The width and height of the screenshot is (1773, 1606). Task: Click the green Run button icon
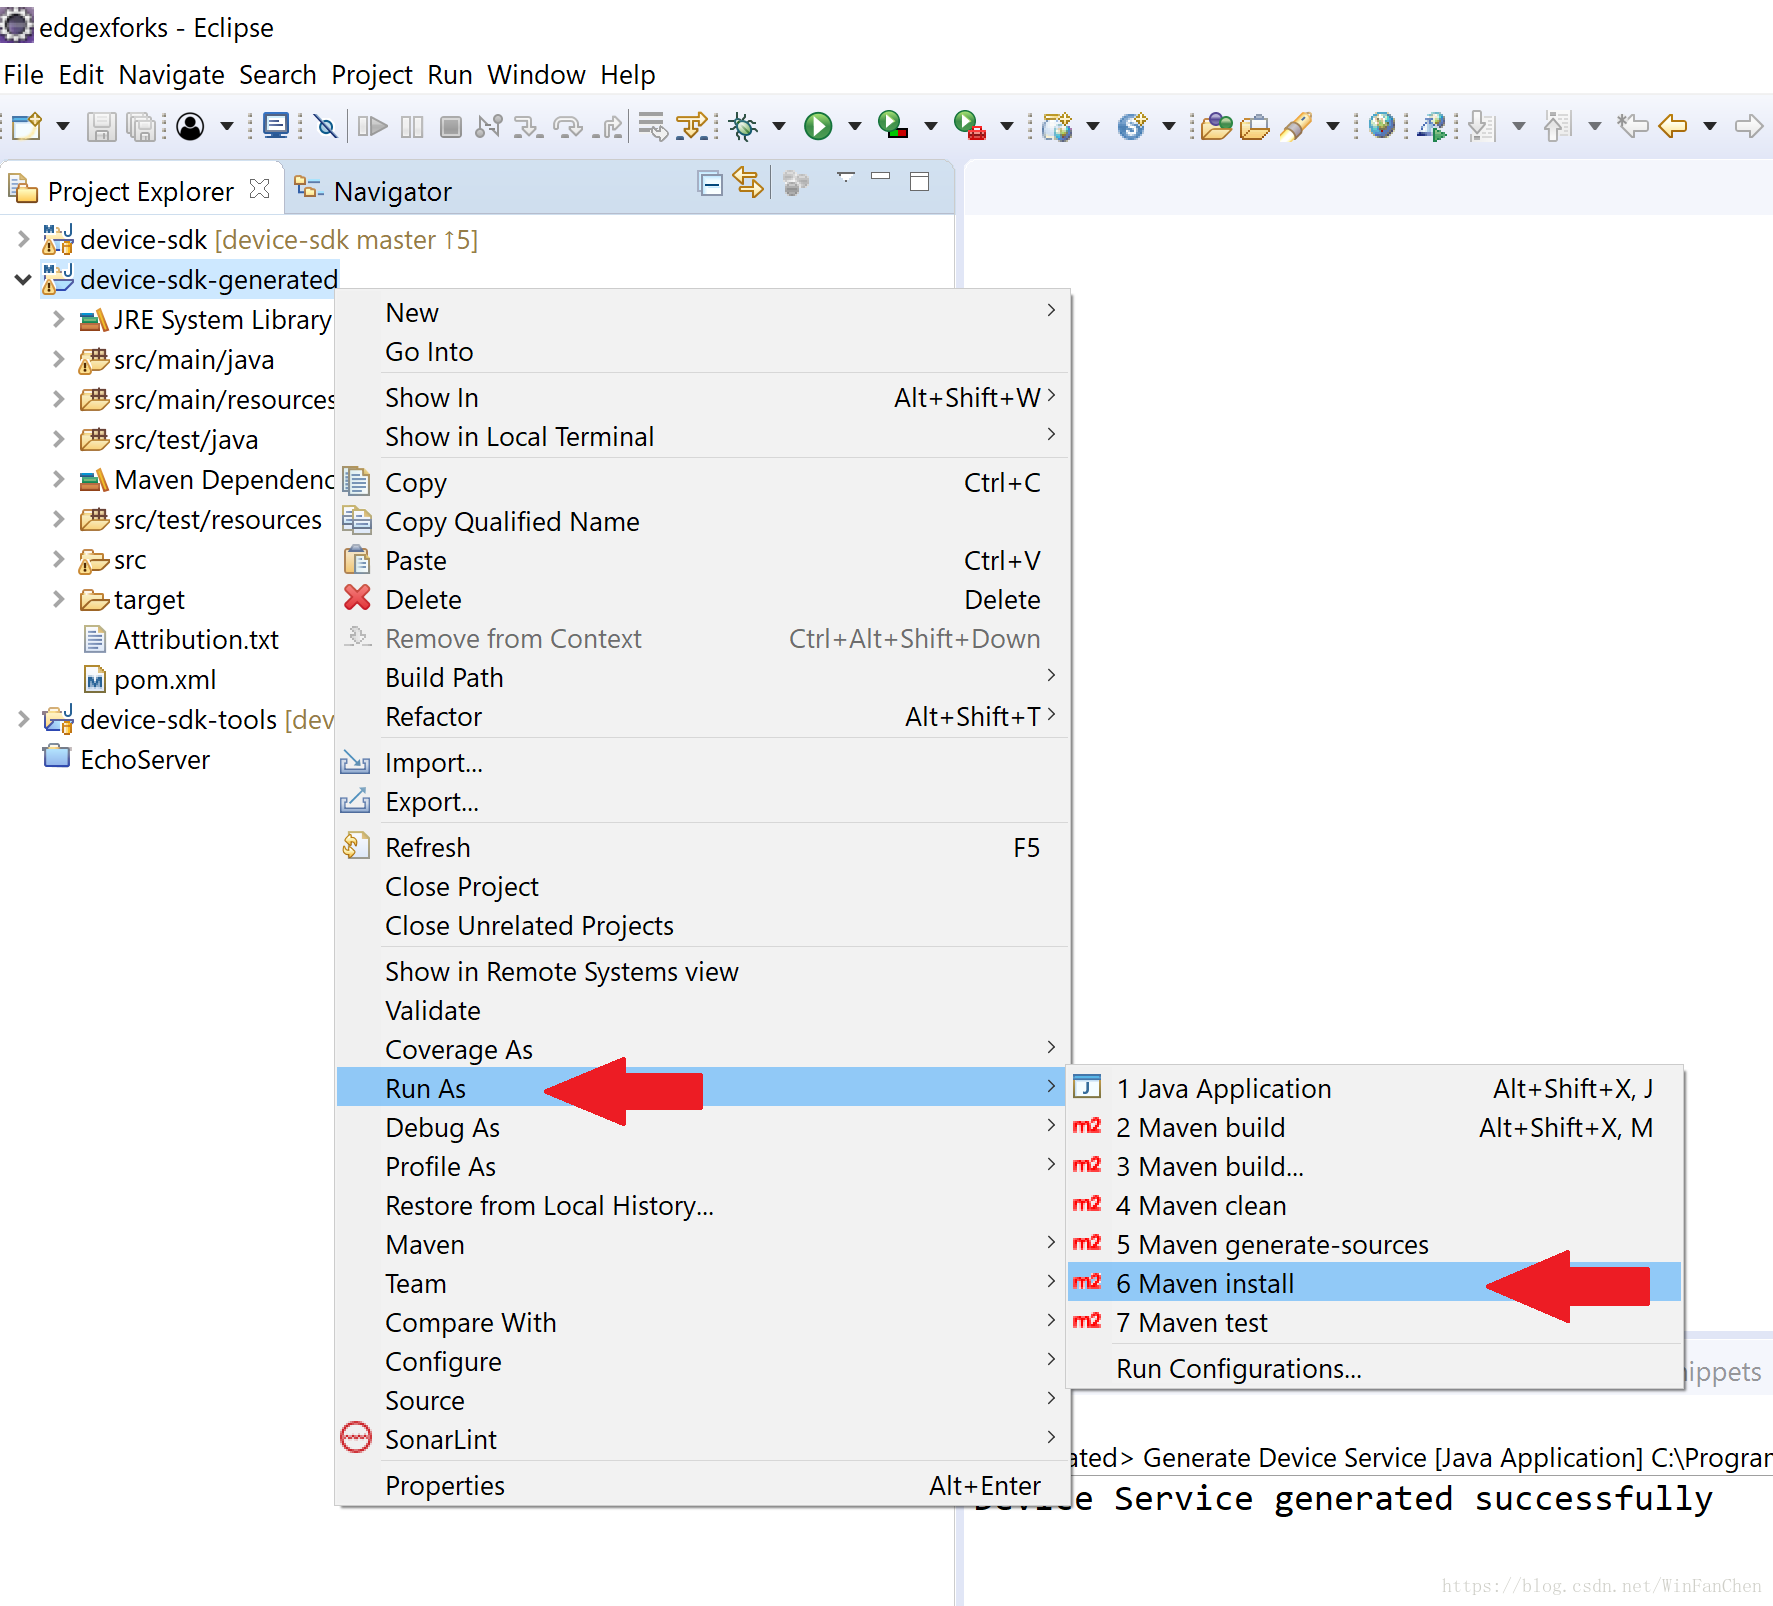coord(818,126)
